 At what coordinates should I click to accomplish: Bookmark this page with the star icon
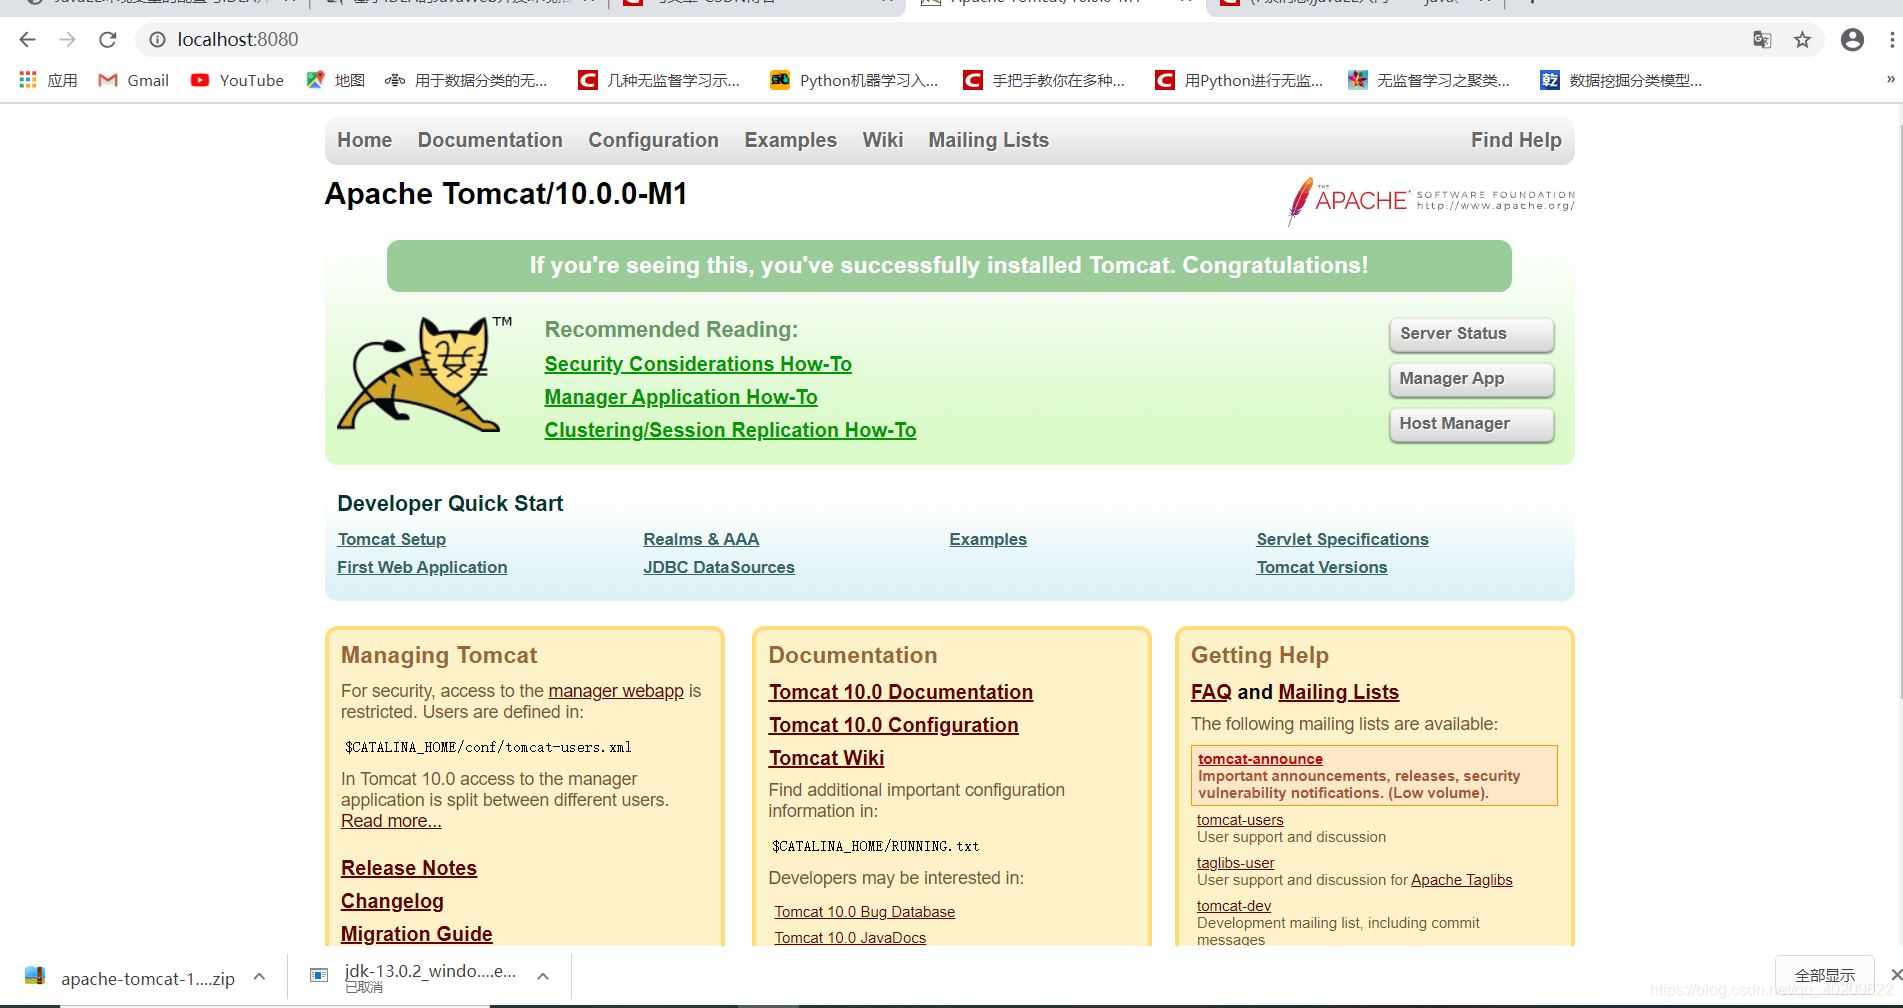tap(1802, 40)
